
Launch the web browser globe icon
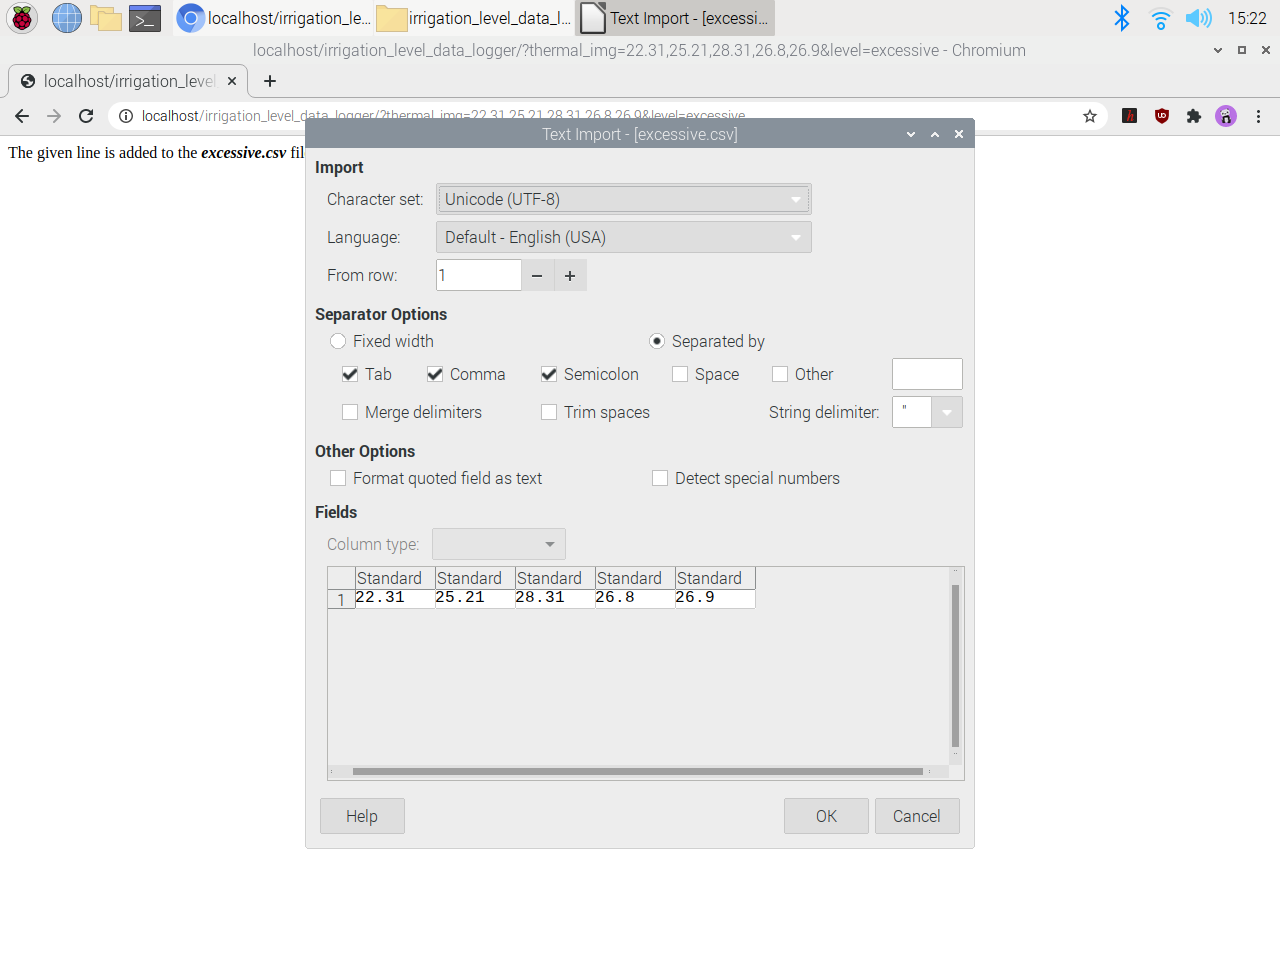[x=67, y=18]
